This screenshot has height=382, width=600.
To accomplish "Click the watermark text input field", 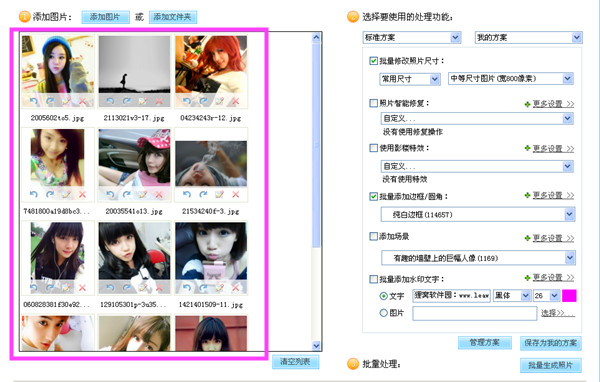I will (x=452, y=296).
